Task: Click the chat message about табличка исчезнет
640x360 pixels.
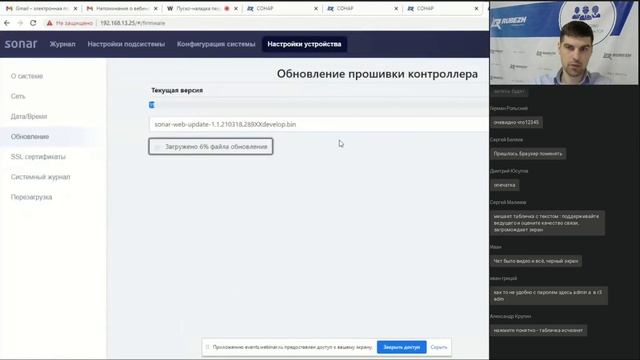Action: (x=538, y=330)
